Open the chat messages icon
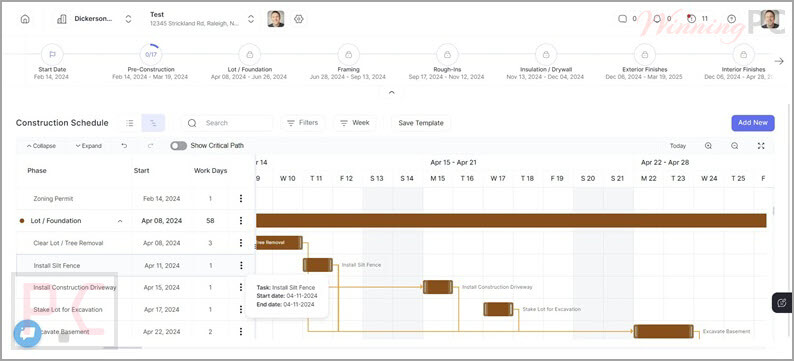794x361 pixels. pos(622,19)
